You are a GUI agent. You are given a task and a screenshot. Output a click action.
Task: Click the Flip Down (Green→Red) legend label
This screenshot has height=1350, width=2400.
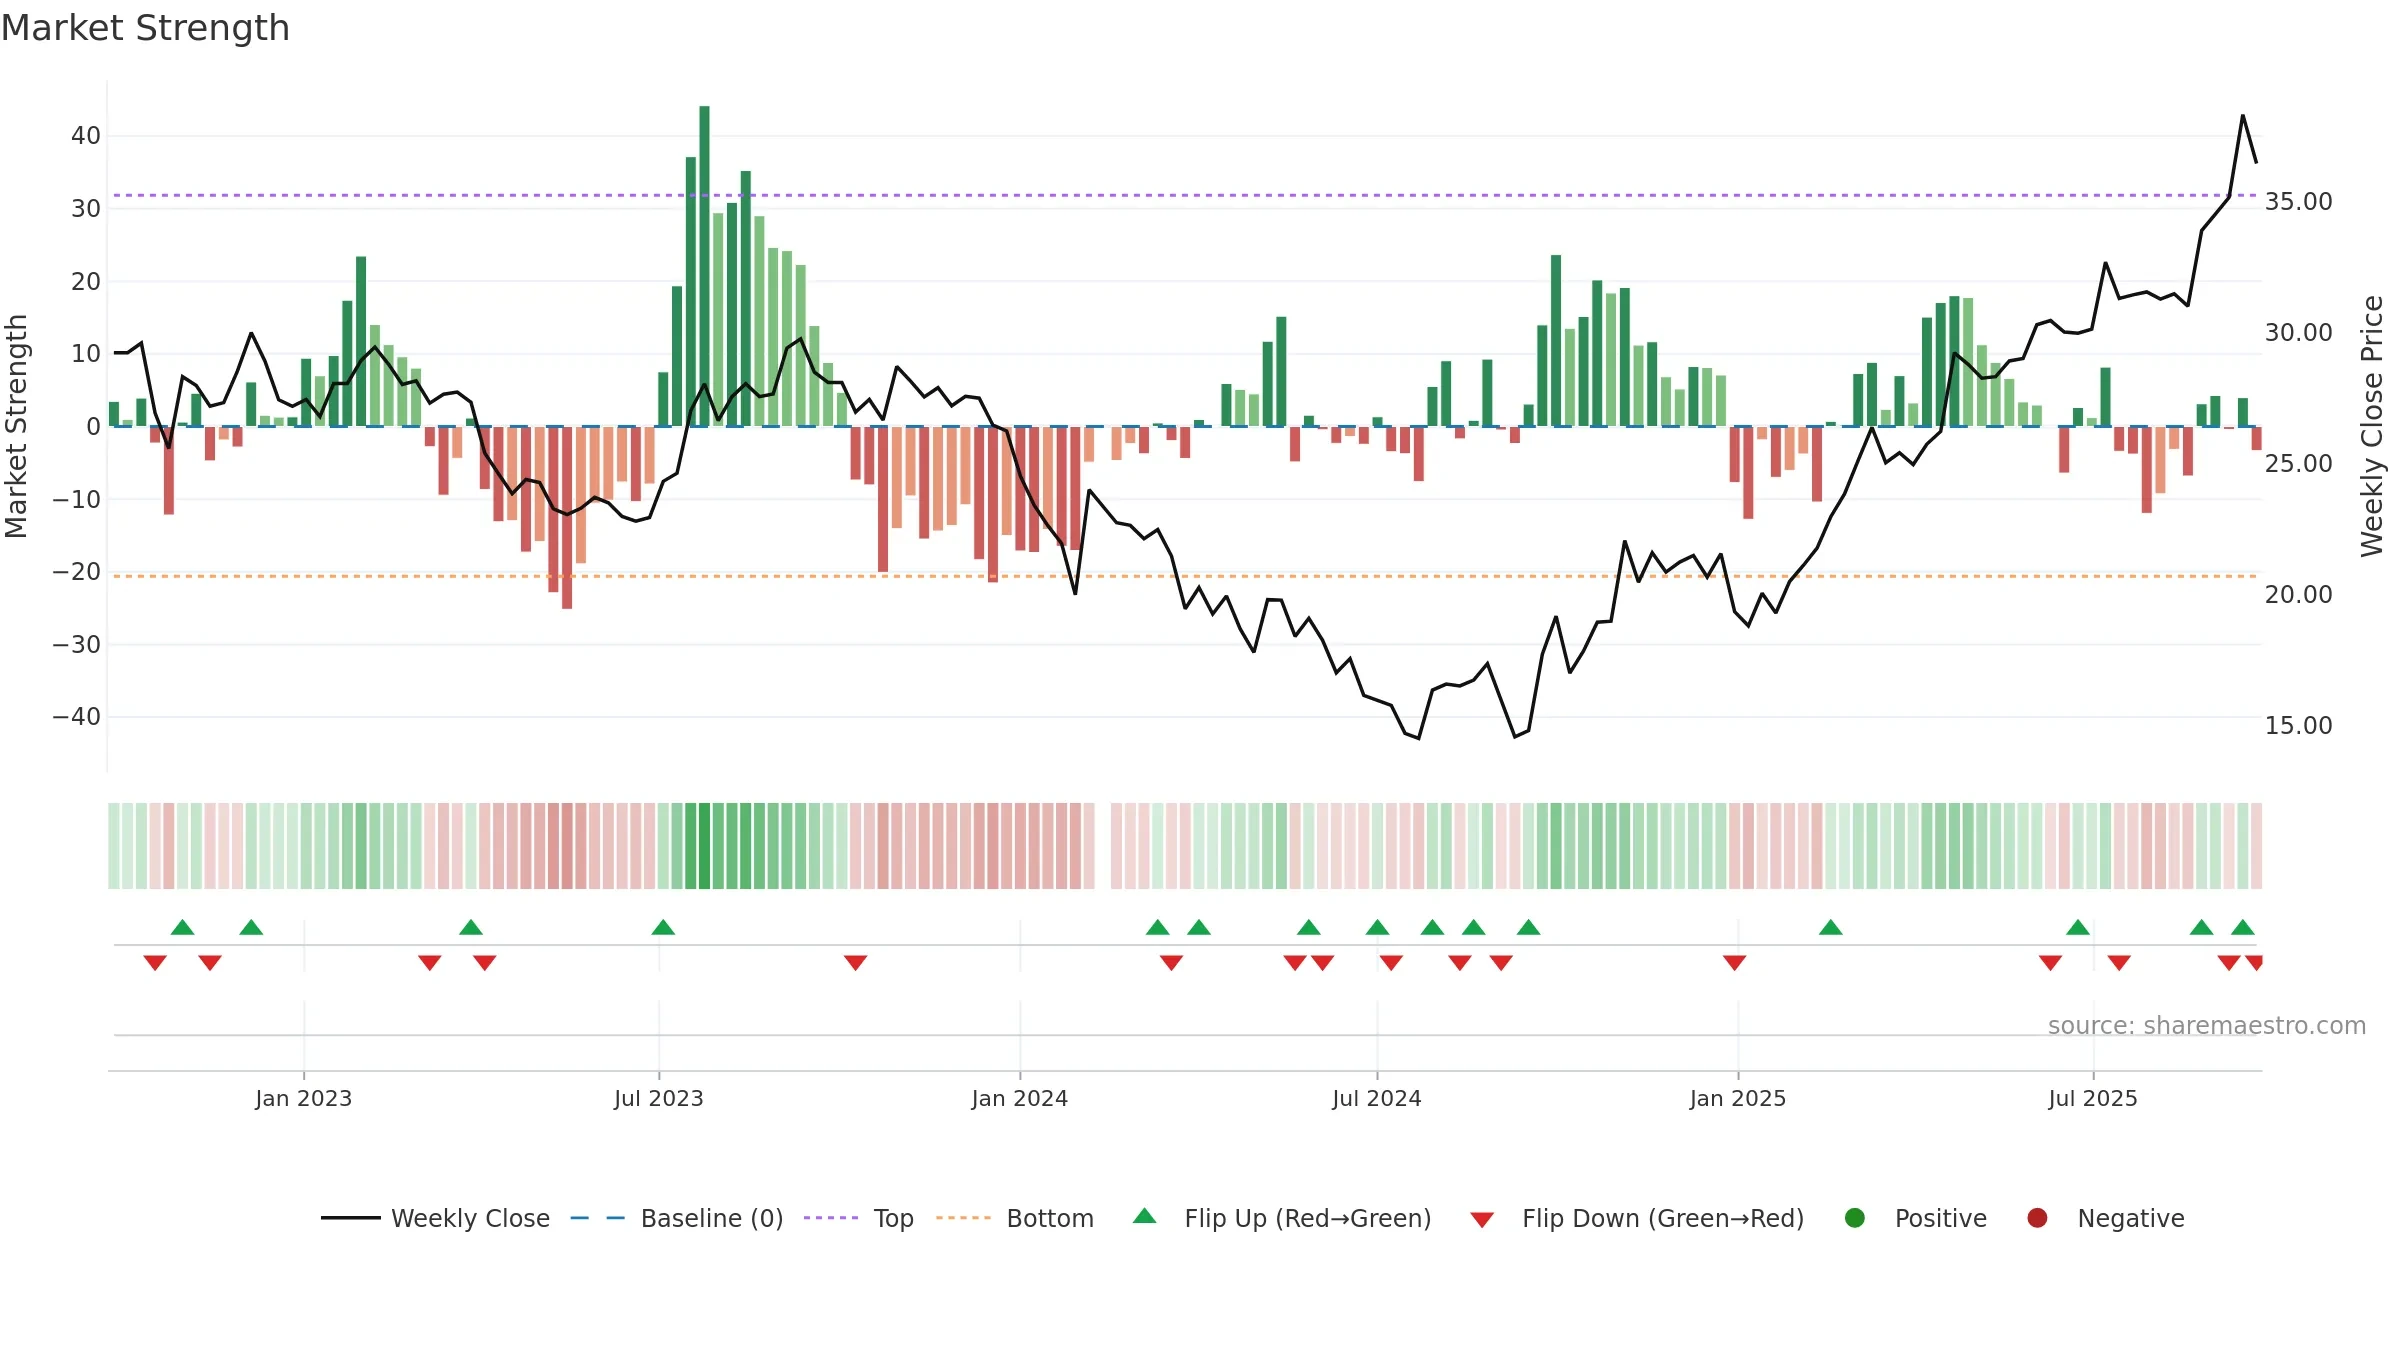(1663, 1218)
